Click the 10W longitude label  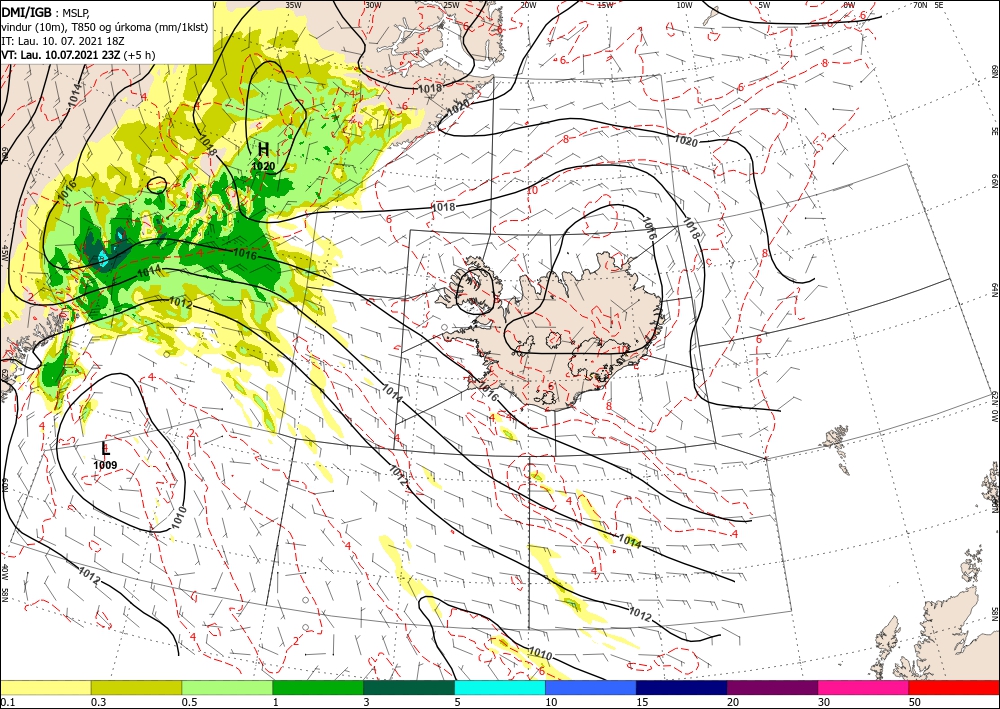tap(684, 5)
